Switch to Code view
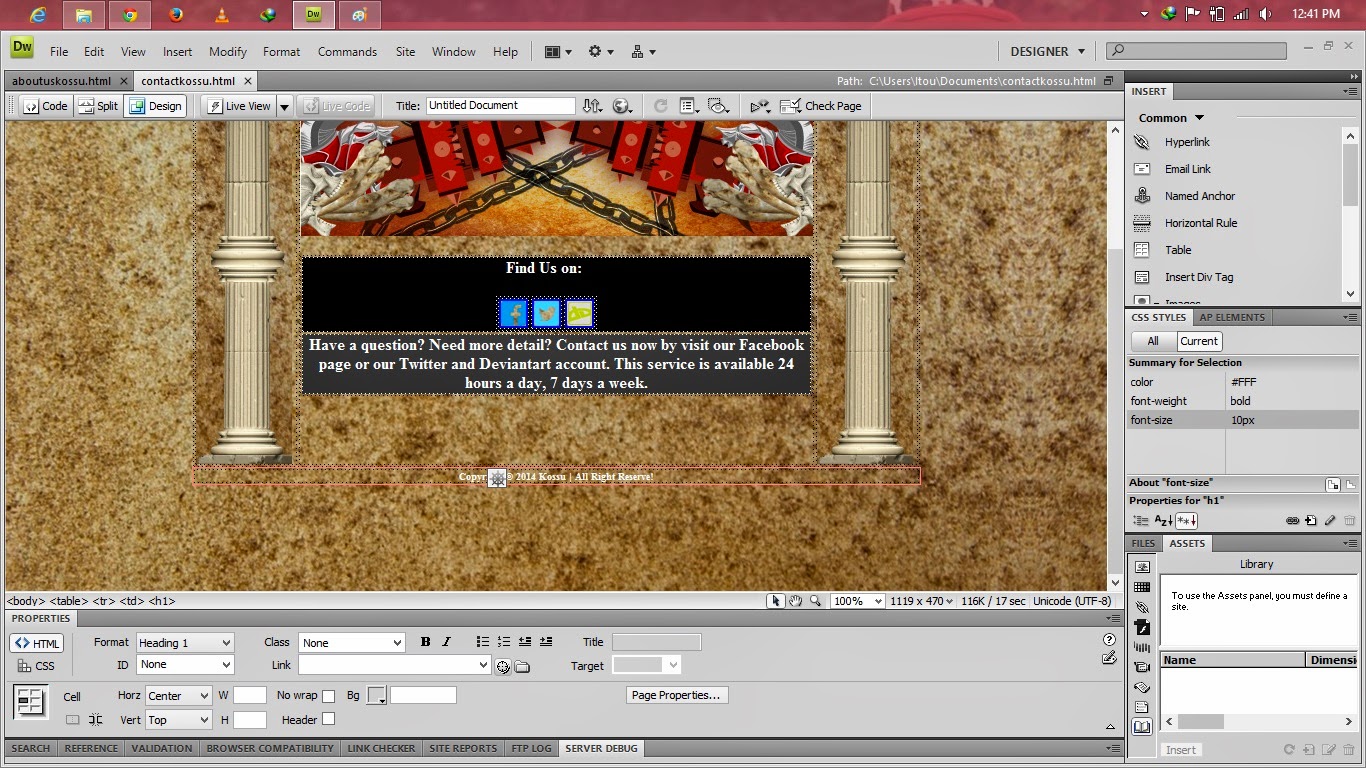 coord(45,106)
